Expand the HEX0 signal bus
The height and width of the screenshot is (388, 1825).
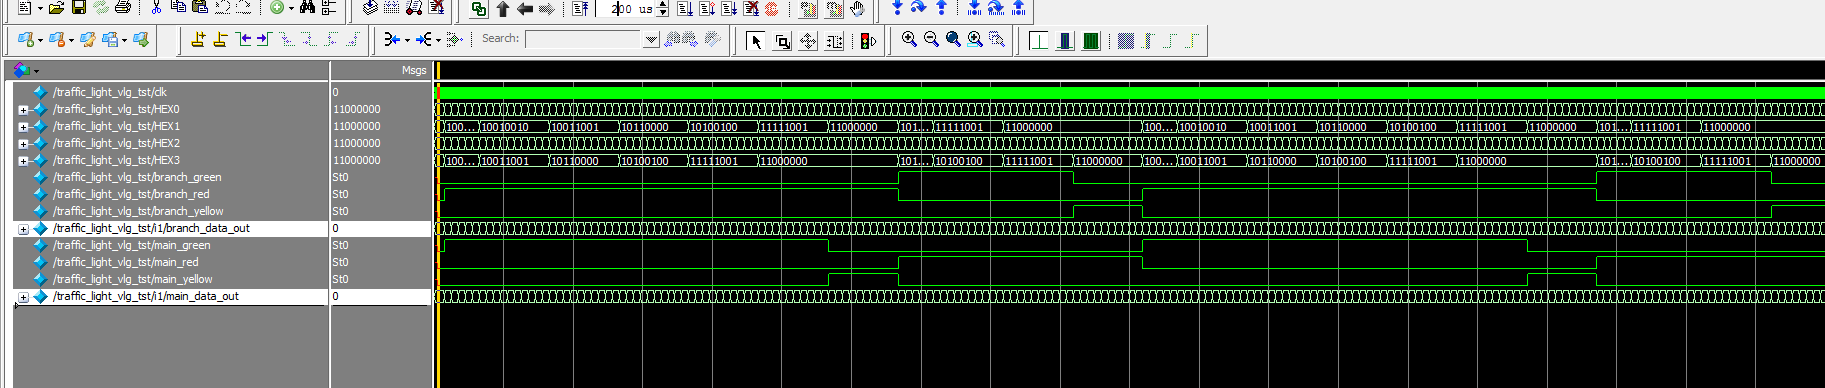tap(23, 110)
